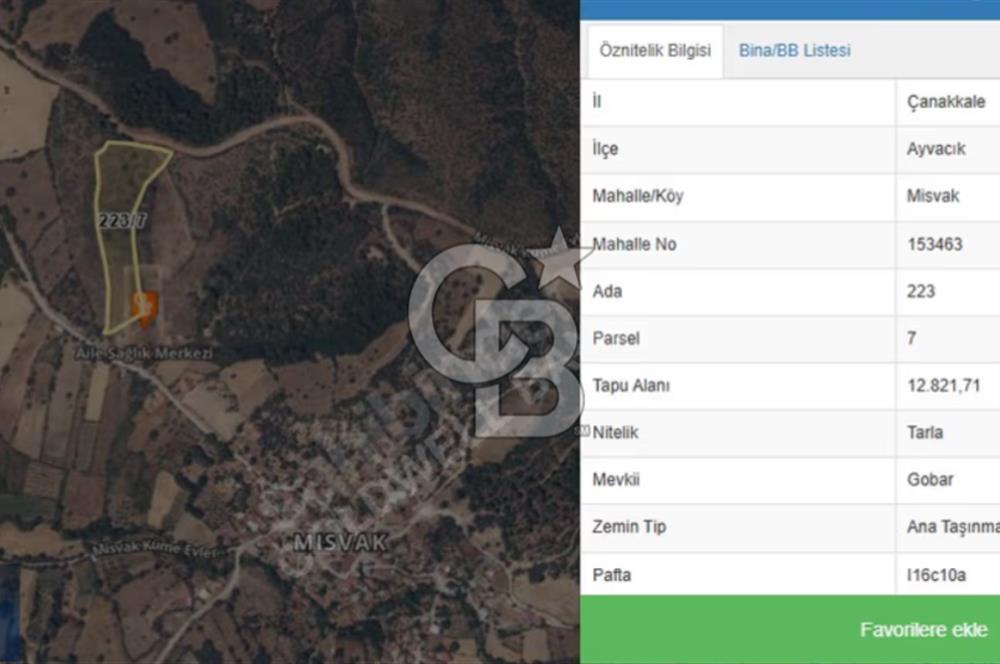Viewport: 1000px width, 664px height.
Task: Click the Misvak Küme Evler map label
Action: pyautogui.click(x=156, y=549)
